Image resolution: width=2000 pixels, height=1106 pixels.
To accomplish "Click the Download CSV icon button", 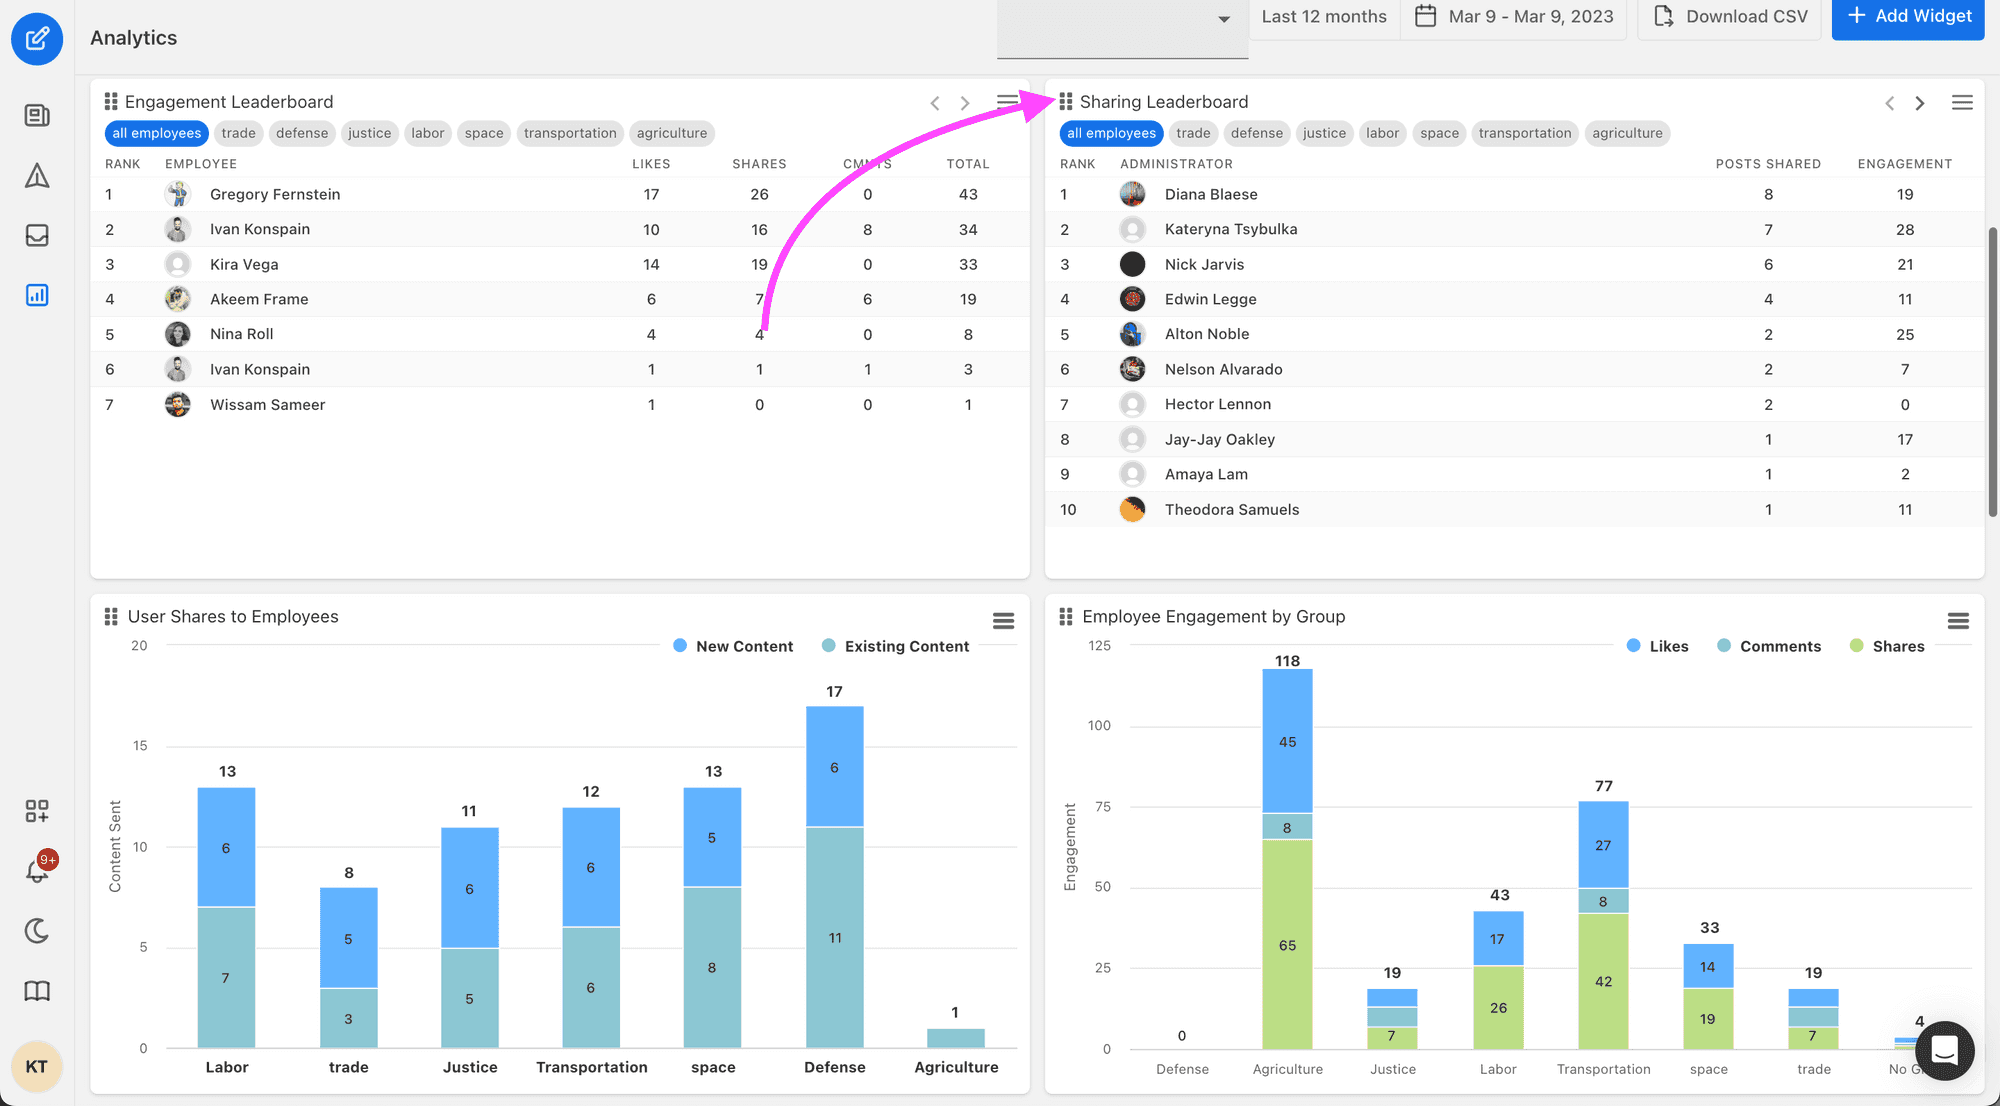I will point(1662,16).
